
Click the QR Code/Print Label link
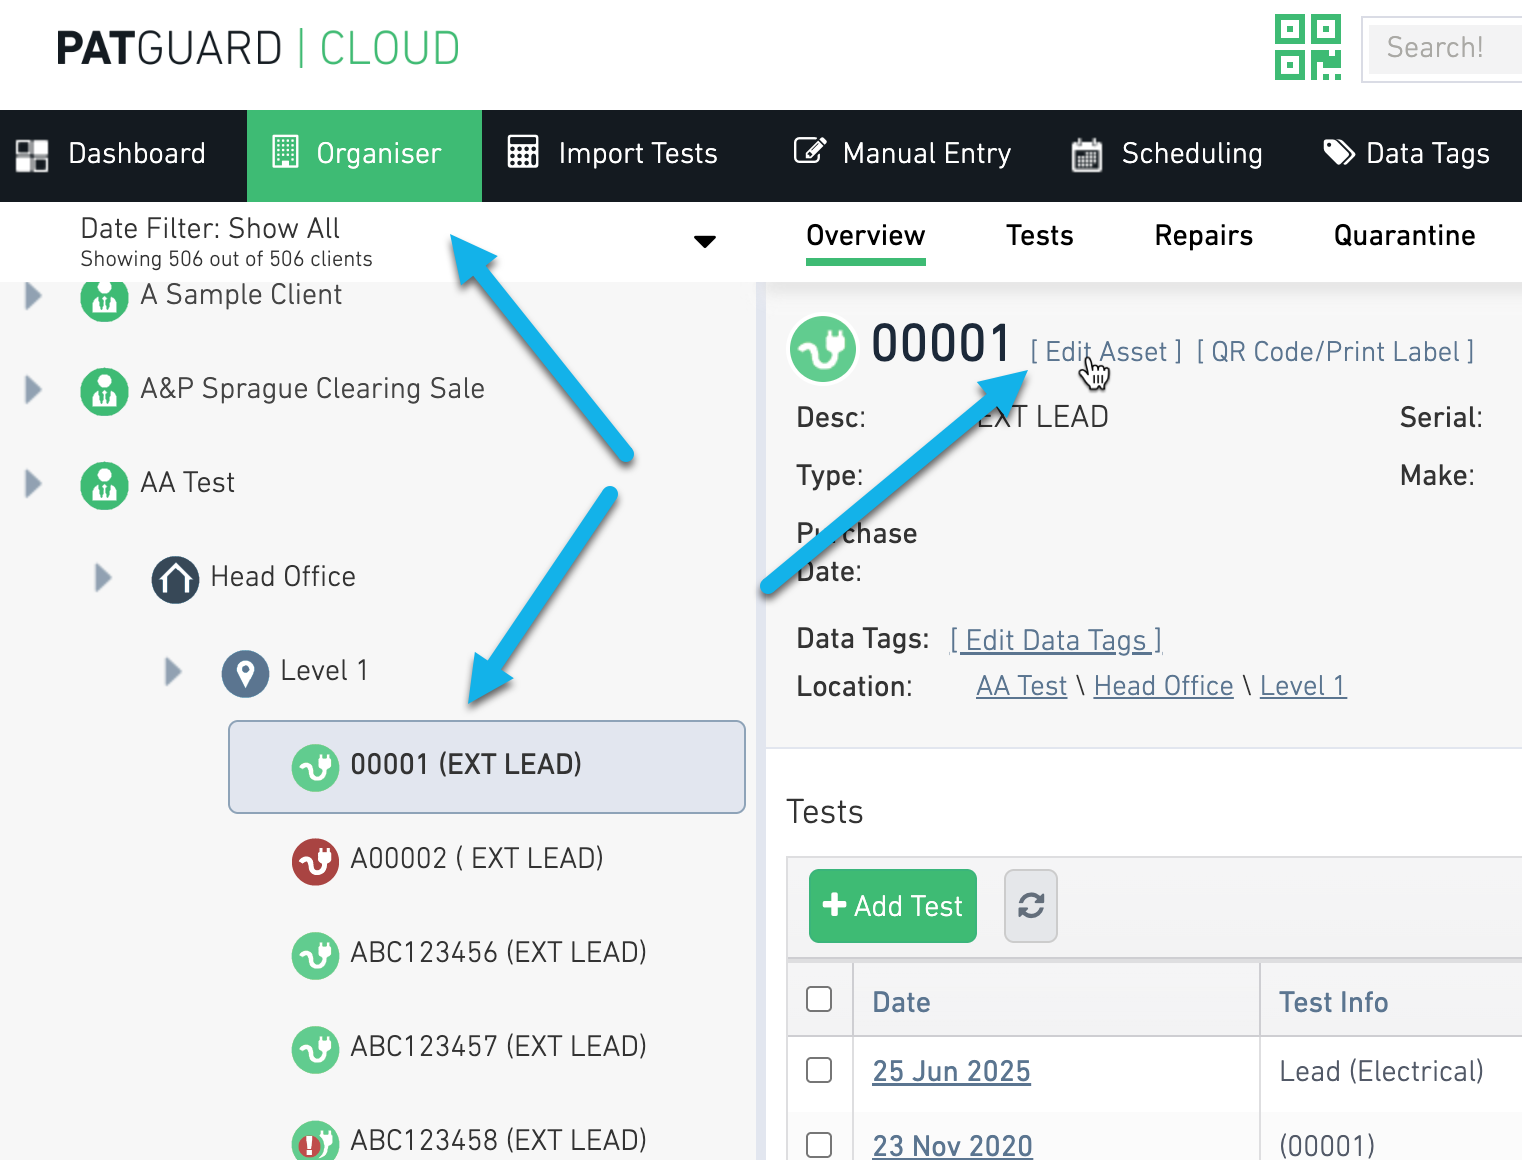(x=1335, y=351)
